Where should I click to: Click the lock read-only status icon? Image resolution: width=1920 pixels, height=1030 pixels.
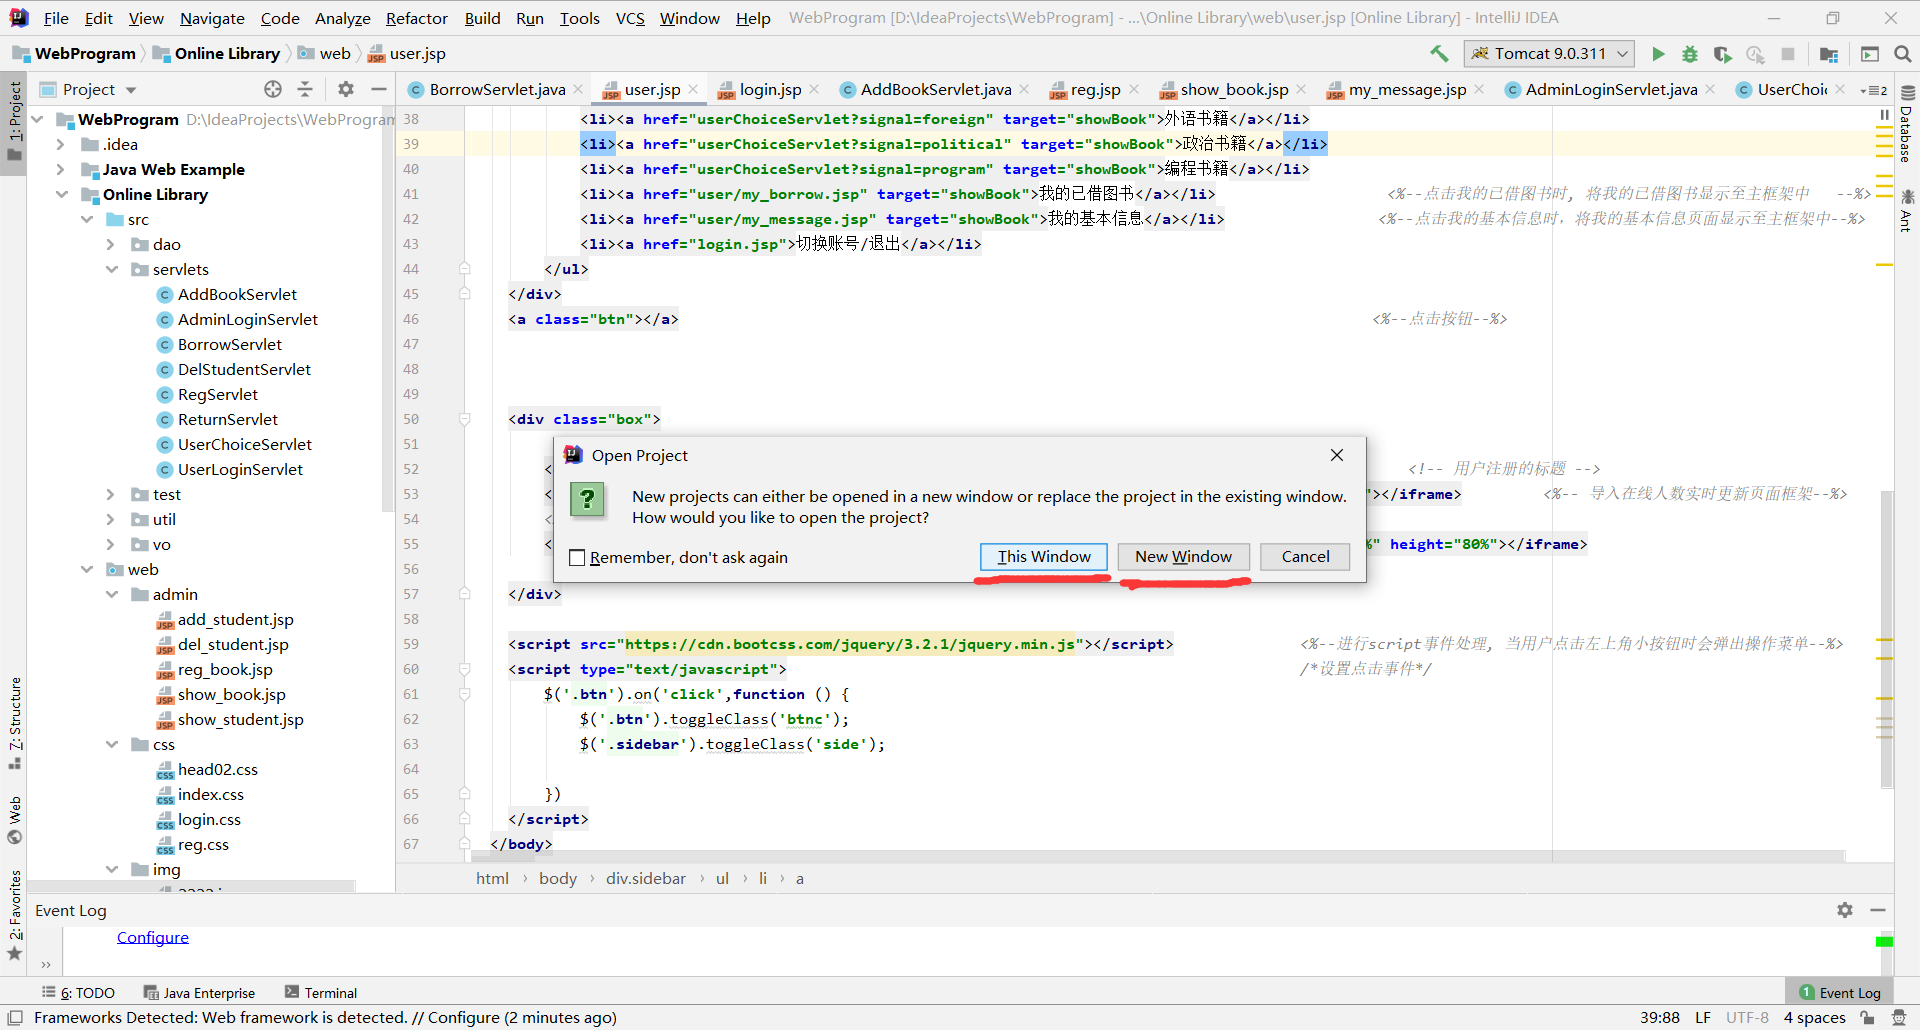pyautogui.click(x=1867, y=1017)
